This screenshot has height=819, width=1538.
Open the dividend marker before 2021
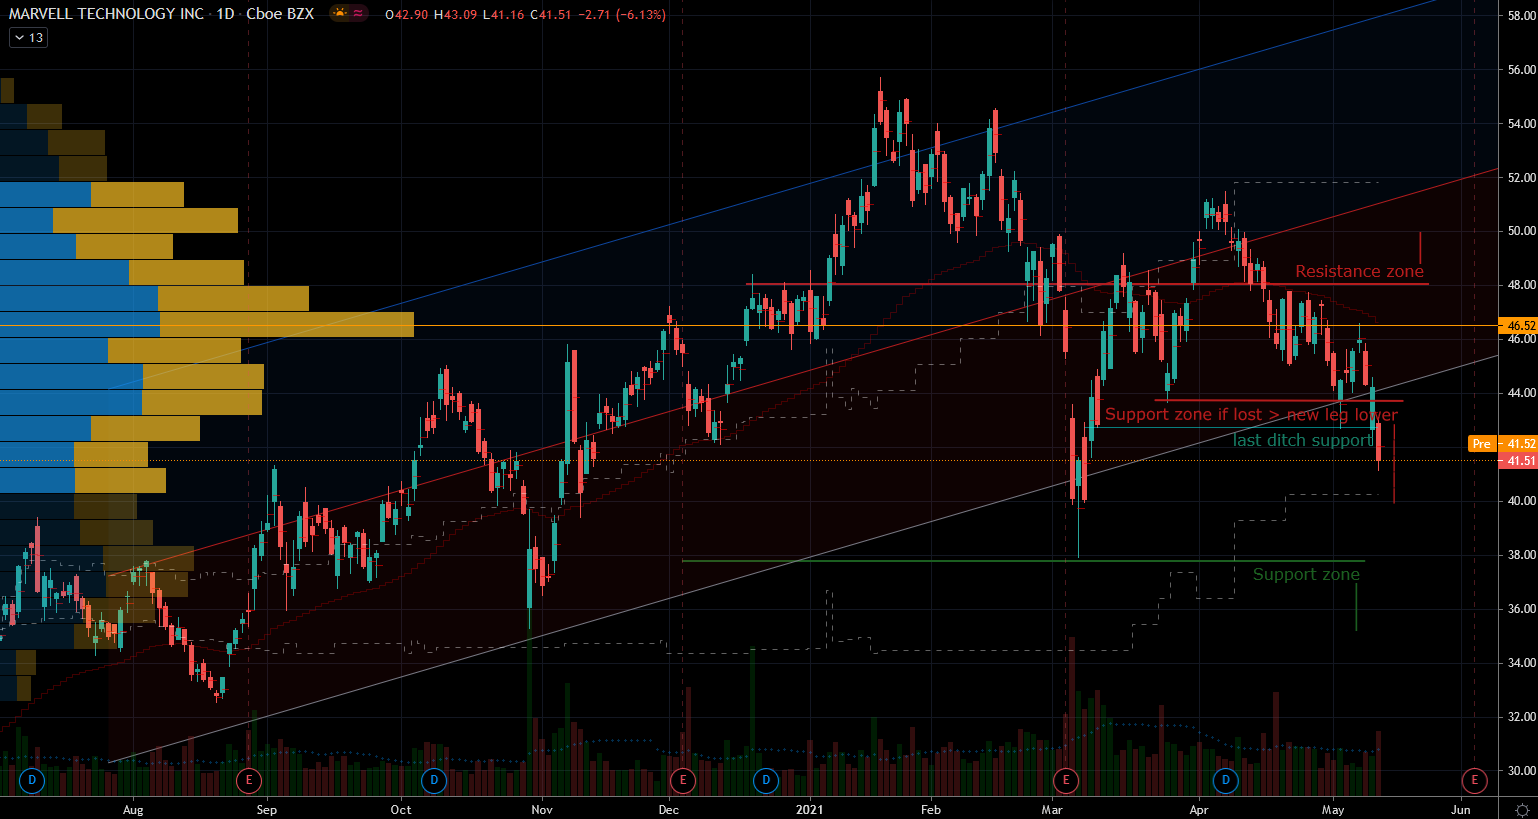pos(766,780)
